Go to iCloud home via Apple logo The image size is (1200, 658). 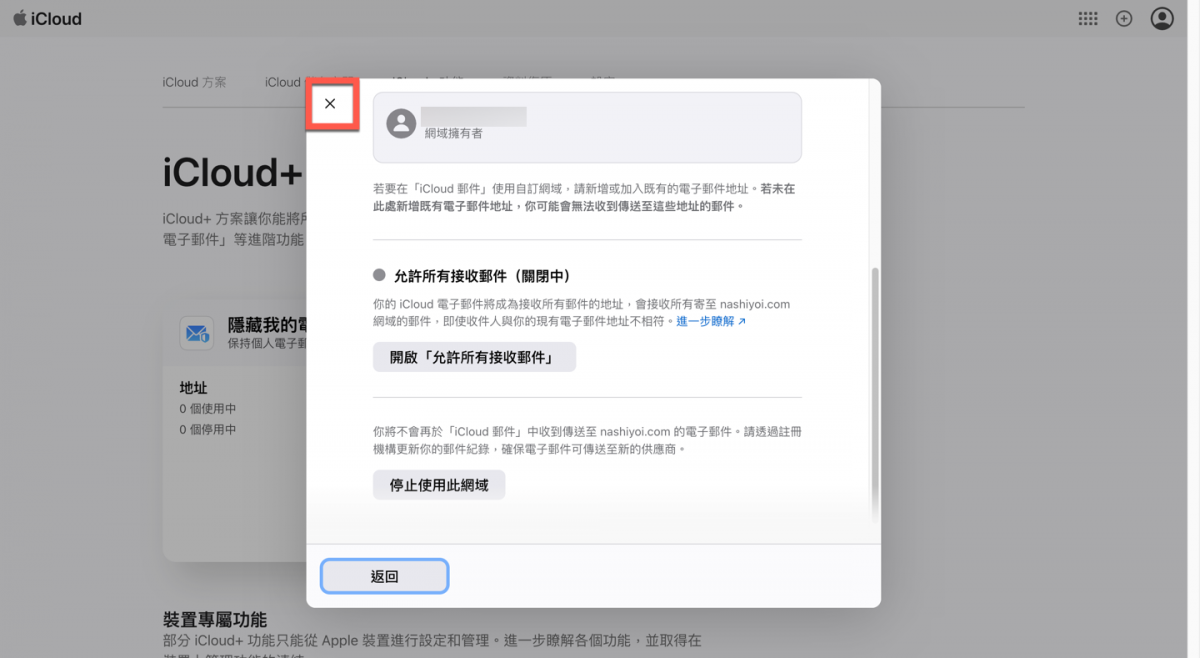[x=47, y=19]
